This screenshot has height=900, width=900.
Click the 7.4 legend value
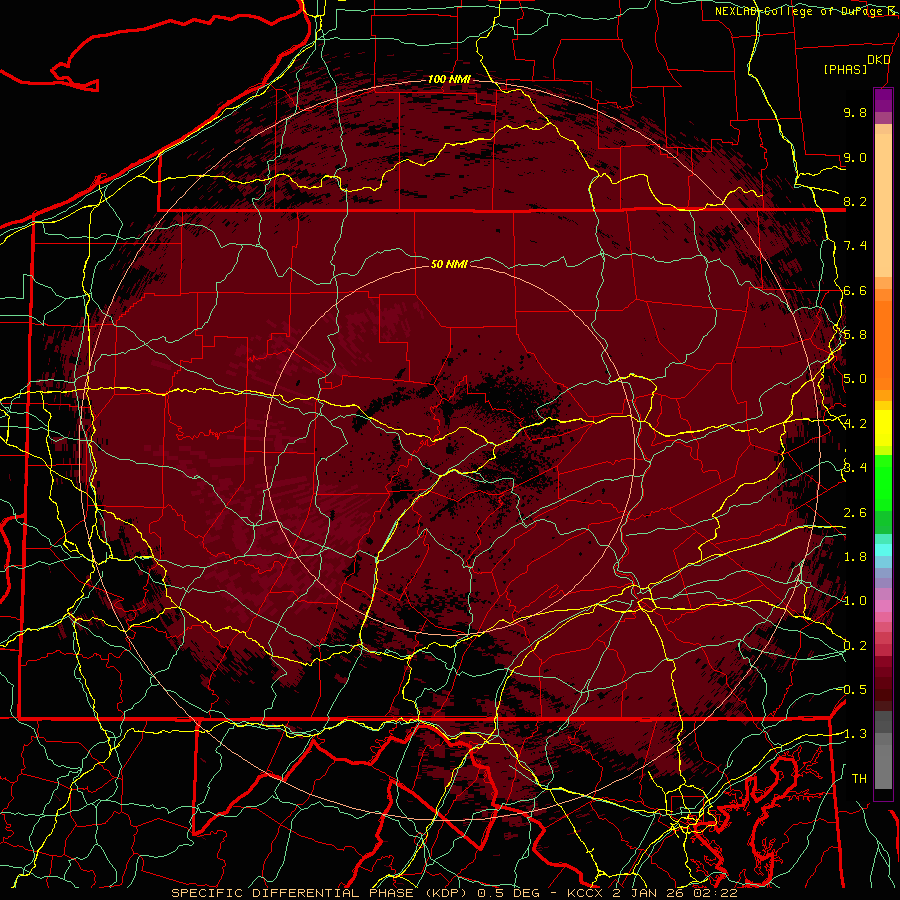point(855,246)
